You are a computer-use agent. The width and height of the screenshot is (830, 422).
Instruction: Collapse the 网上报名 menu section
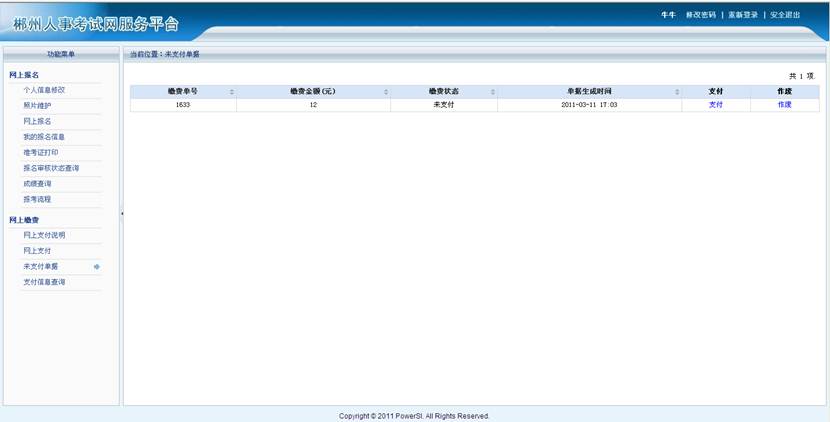tap(24, 75)
